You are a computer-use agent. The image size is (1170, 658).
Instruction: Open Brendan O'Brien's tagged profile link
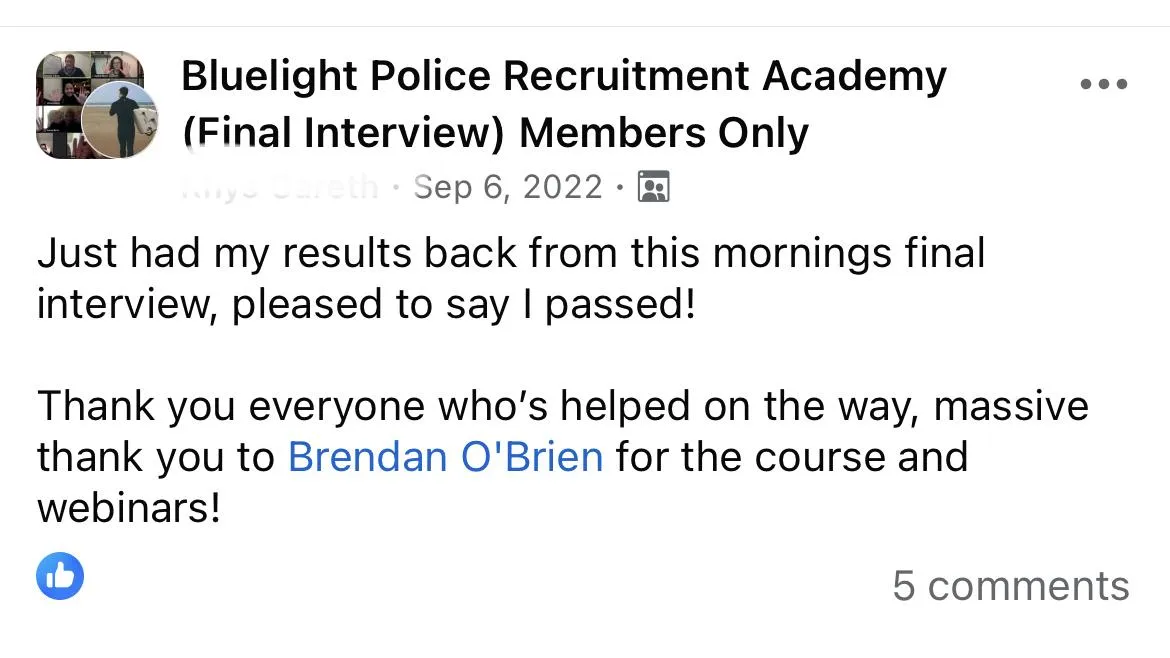[445, 457]
